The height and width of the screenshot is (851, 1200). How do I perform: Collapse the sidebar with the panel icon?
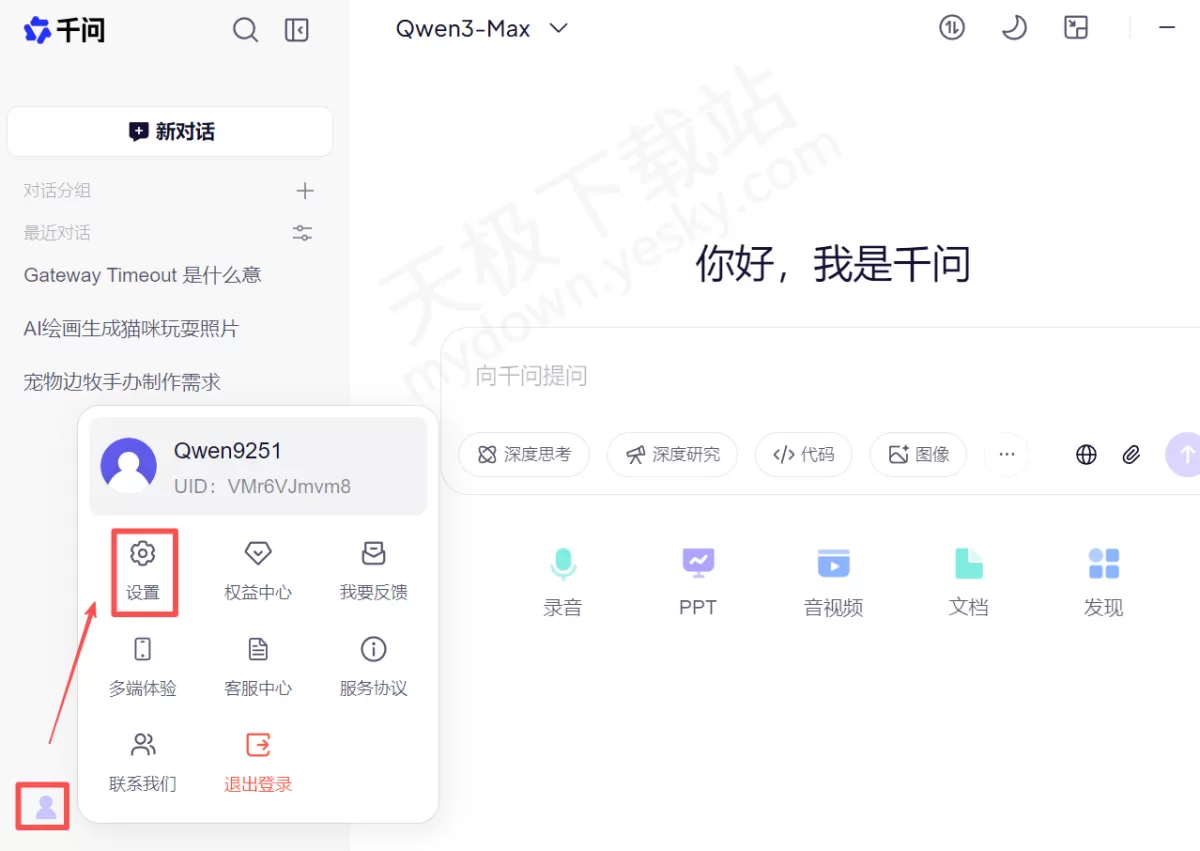click(297, 30)
